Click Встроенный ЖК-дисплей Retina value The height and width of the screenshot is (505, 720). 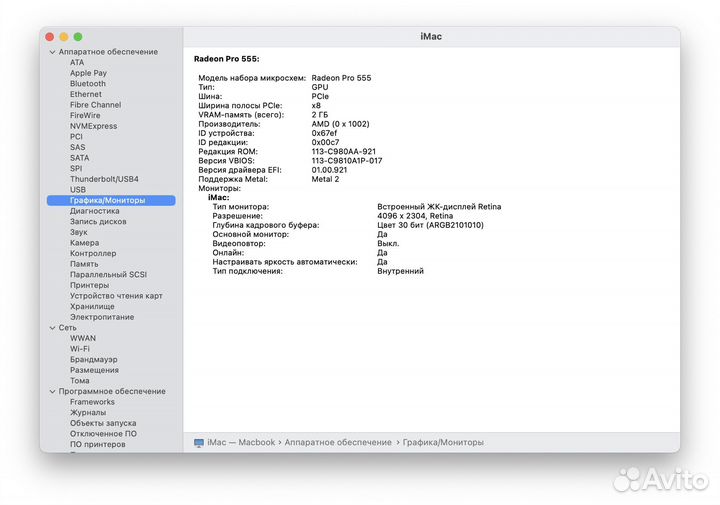(x=439, y=207)
